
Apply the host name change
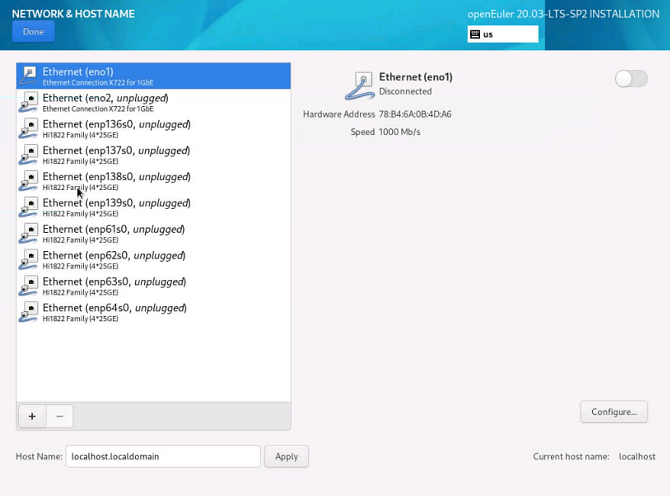point(286,456)
